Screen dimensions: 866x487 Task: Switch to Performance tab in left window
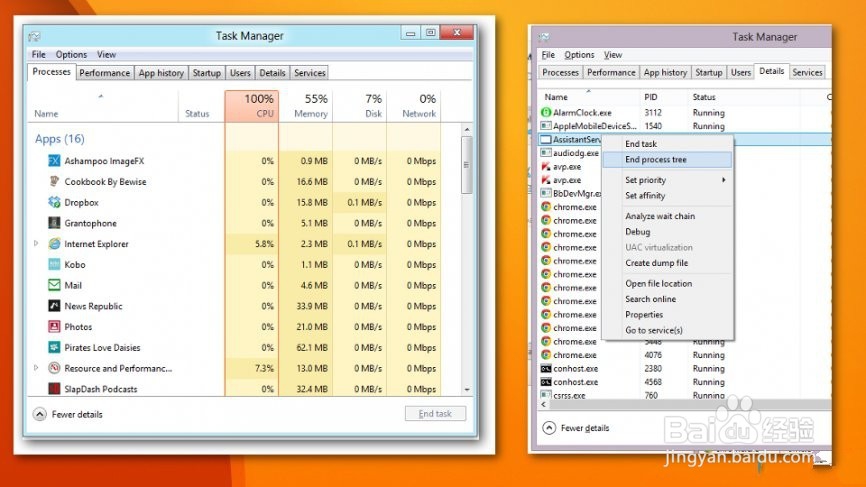[104, 73]
